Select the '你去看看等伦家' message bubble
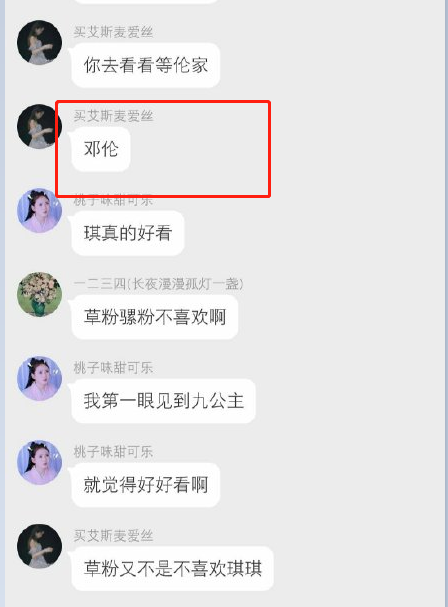This screenshot has width=448, height=607. tap(146, 65)
